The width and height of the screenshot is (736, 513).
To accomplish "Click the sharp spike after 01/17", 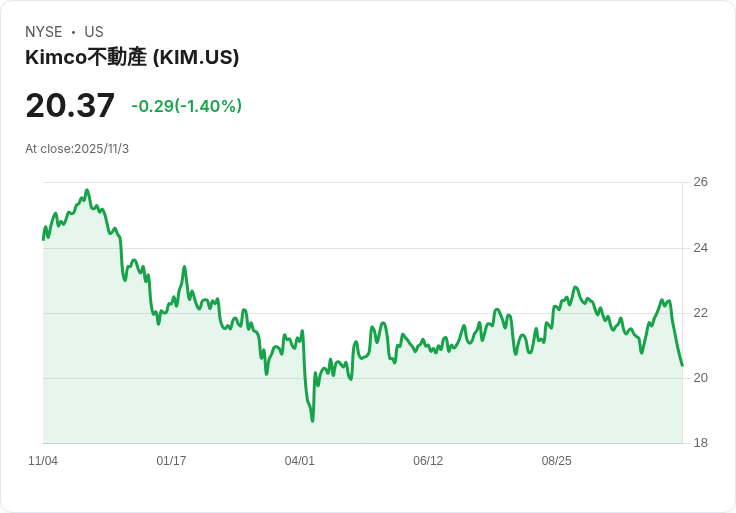I will click(184, 267).
